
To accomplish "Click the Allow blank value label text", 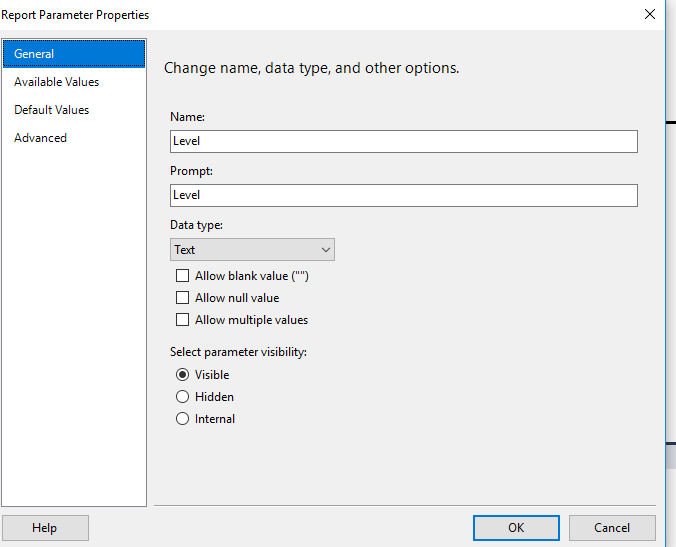I will (251, 276).
